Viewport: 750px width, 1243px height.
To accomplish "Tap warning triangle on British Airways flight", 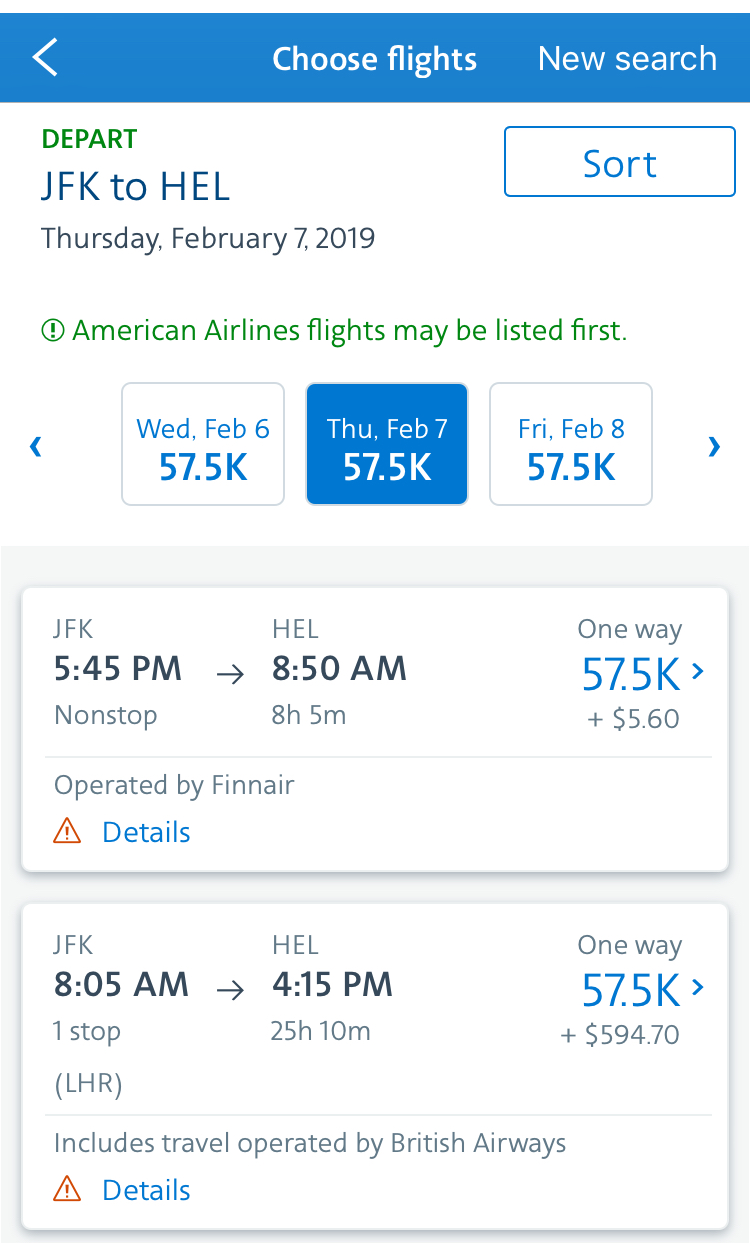I will coord(67,1189).
